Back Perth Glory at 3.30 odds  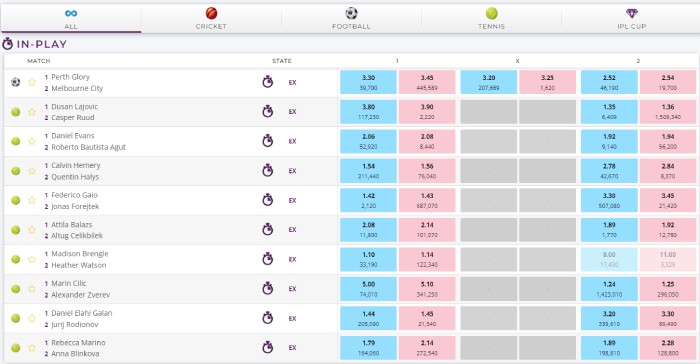(368, 82)
